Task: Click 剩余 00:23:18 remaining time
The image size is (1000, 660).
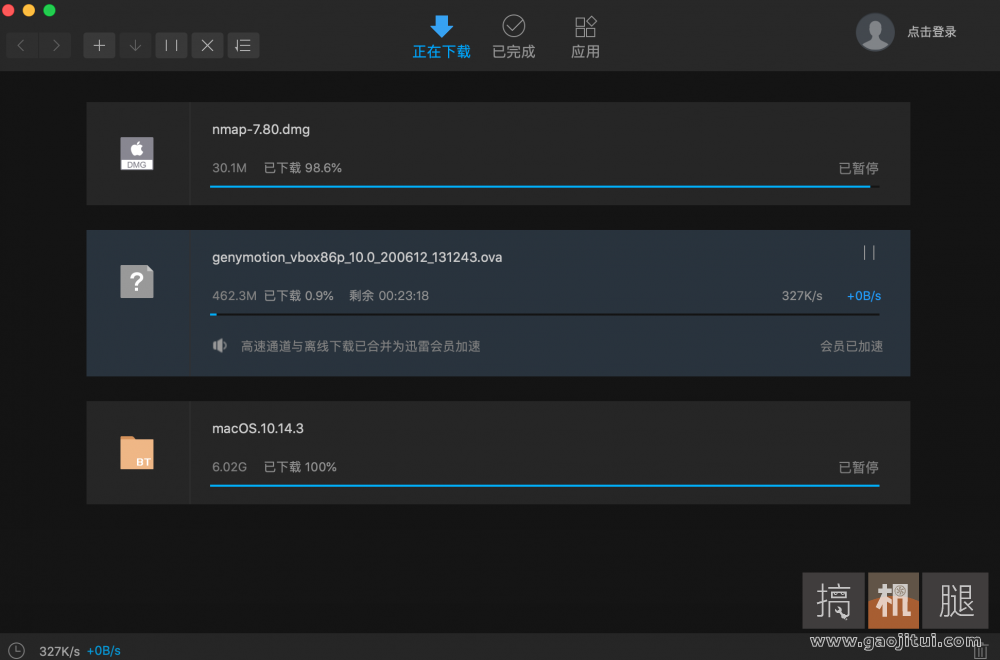Action: point(389,296)
